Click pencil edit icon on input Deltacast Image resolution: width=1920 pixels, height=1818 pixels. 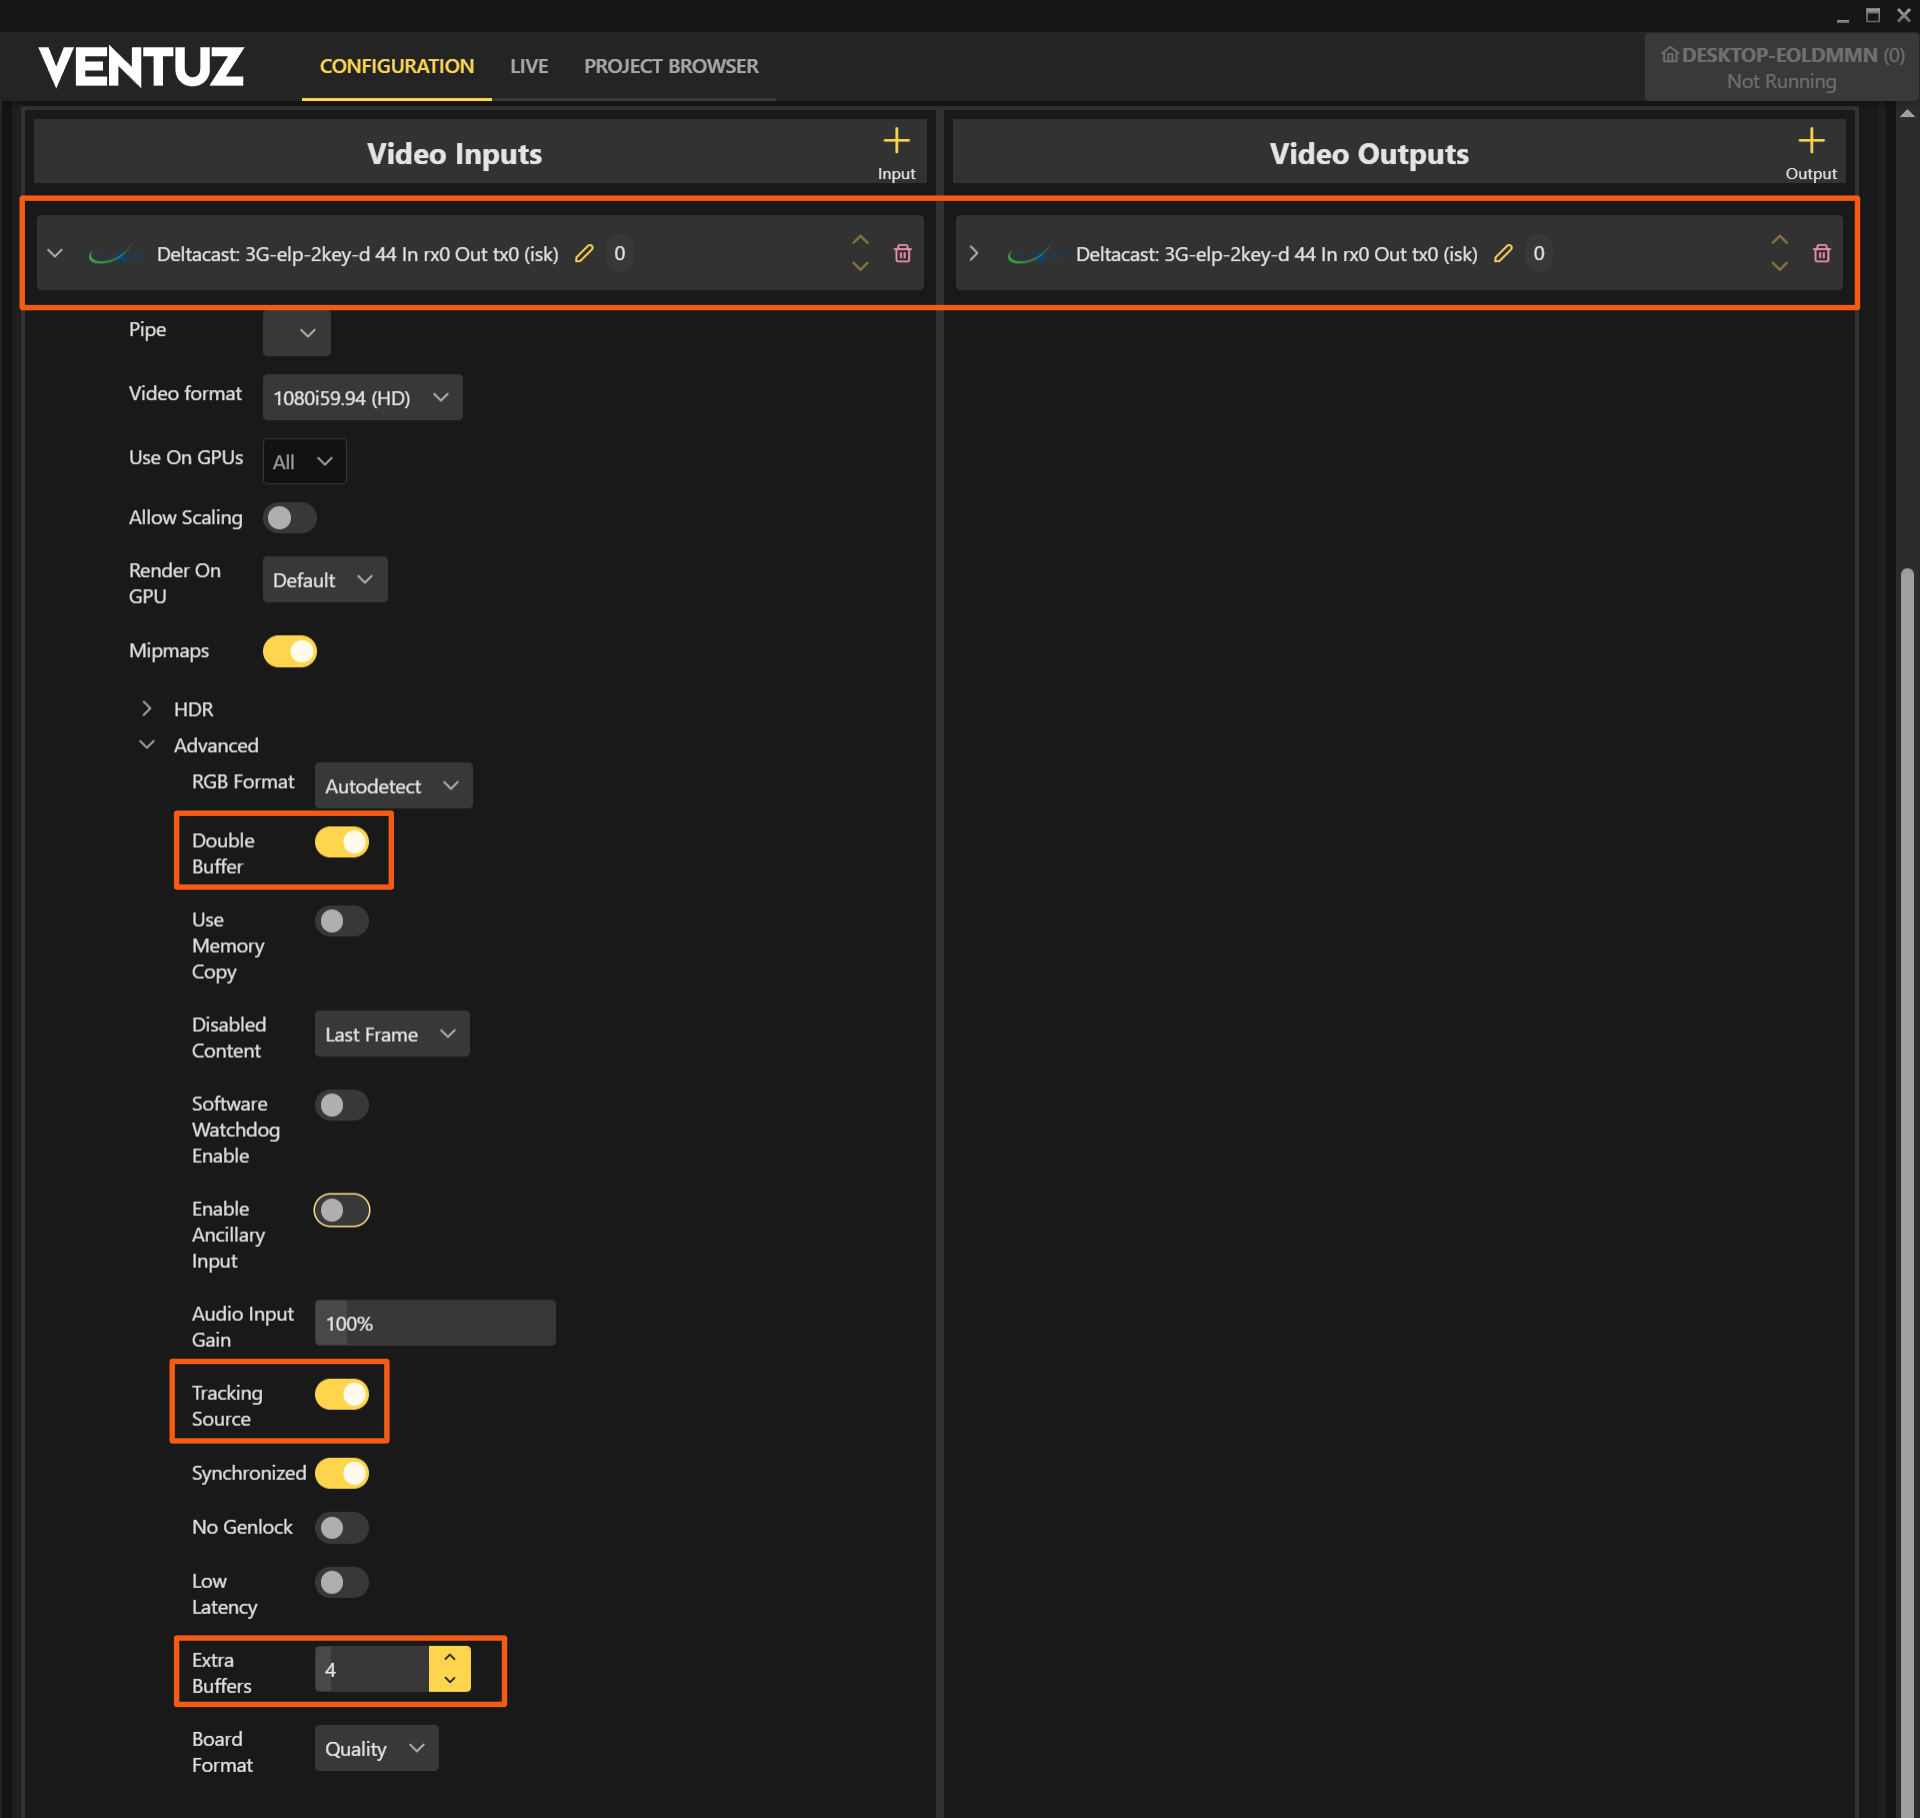coord(584,254)
